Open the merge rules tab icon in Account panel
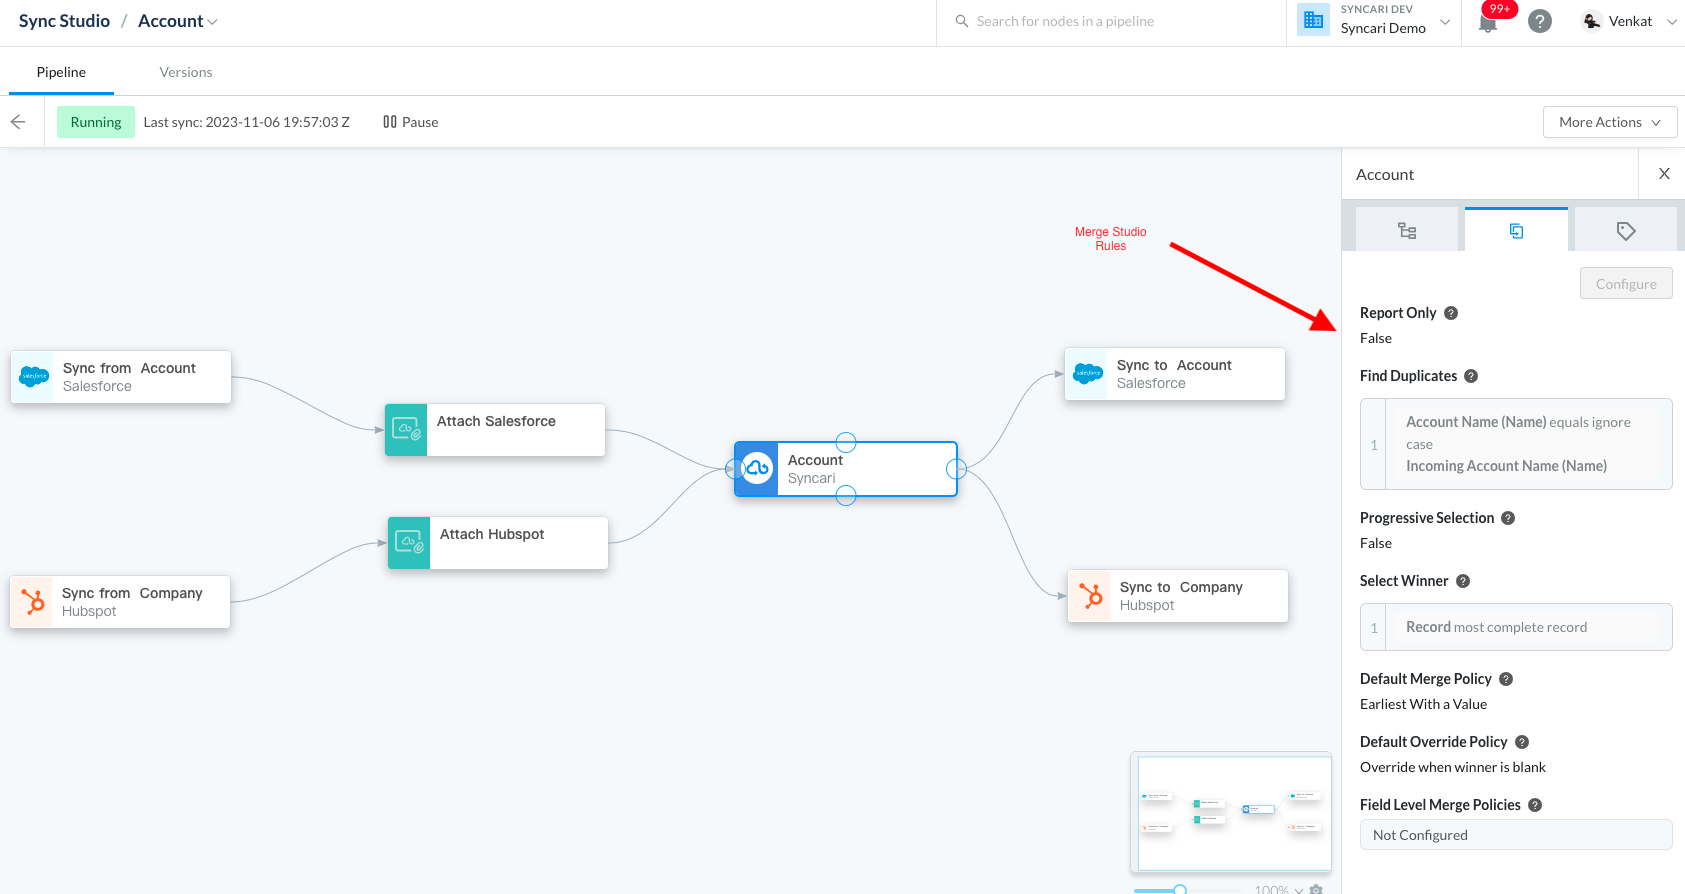Viewport: 1685px width, 894px height. (x=1516, y=230)
